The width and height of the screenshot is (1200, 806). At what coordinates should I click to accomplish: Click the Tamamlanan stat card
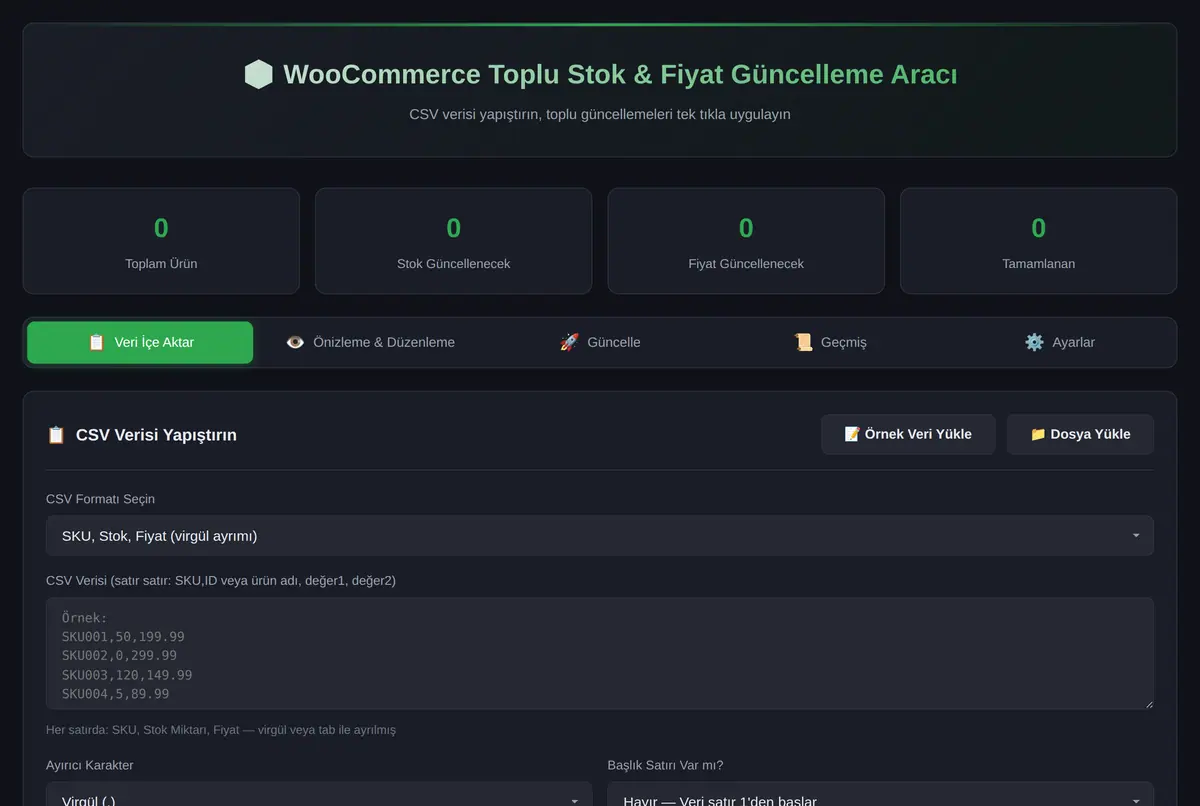point(1039,241)
